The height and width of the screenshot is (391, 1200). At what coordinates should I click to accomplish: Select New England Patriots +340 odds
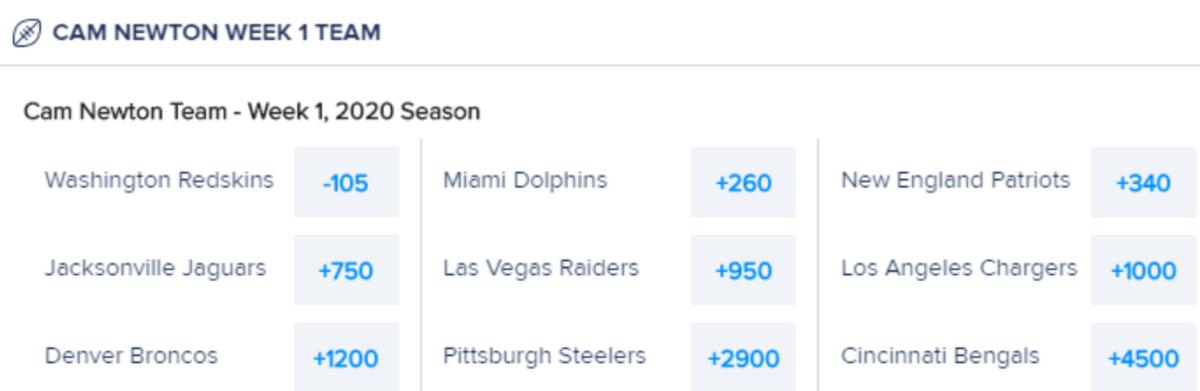click(x=1143, y=183)
